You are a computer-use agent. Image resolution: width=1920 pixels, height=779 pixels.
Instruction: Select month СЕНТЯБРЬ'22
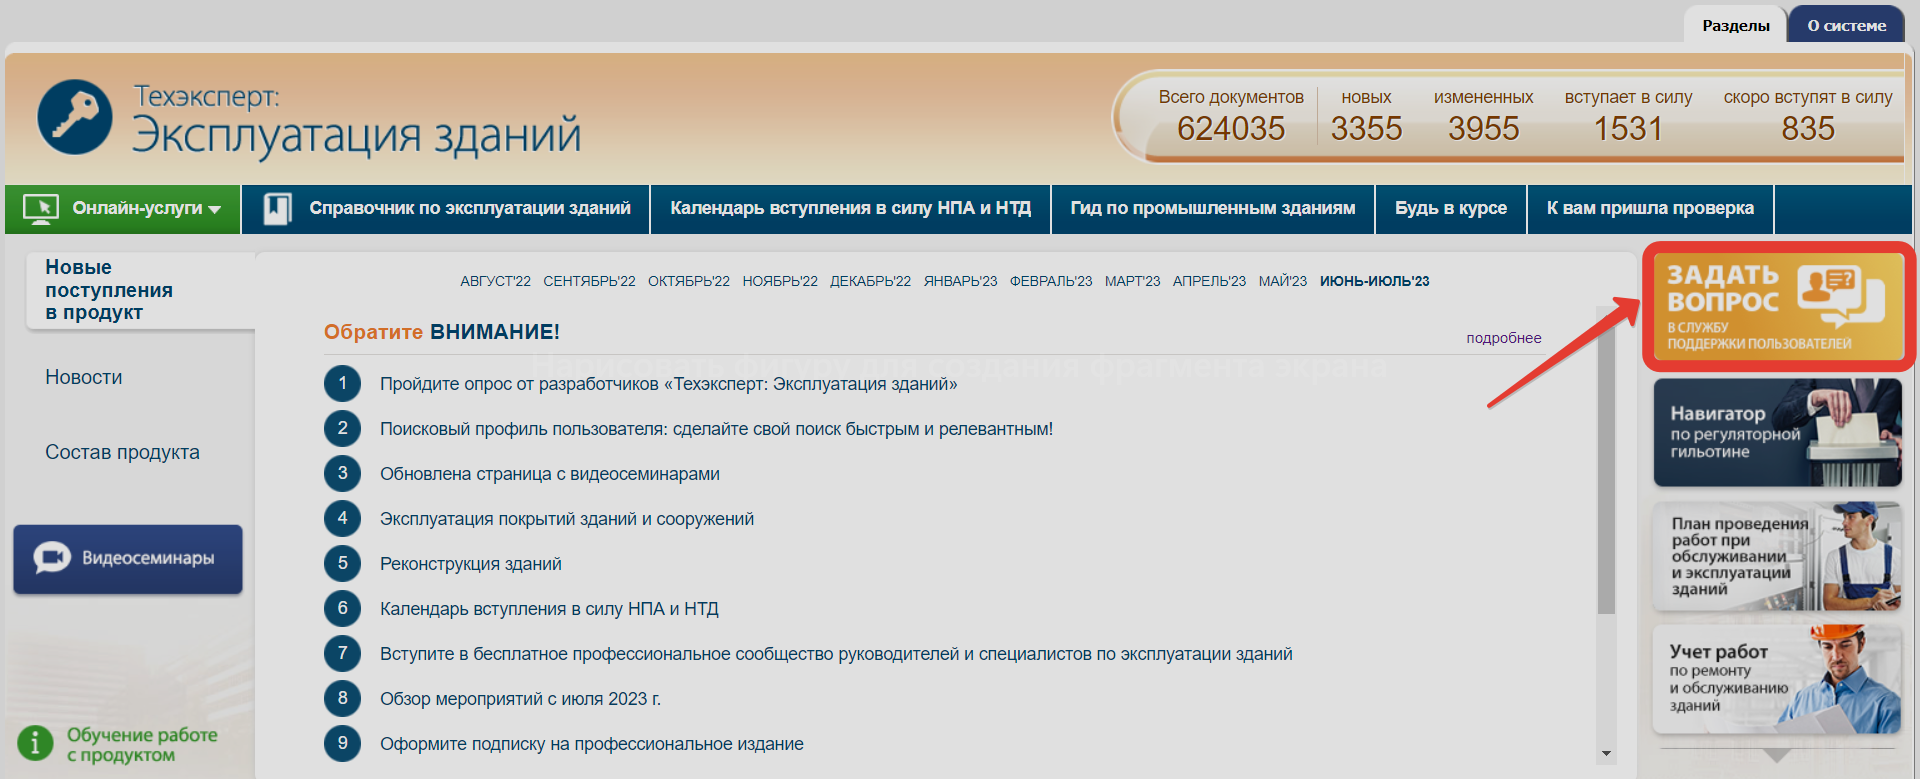click(589, 281)
